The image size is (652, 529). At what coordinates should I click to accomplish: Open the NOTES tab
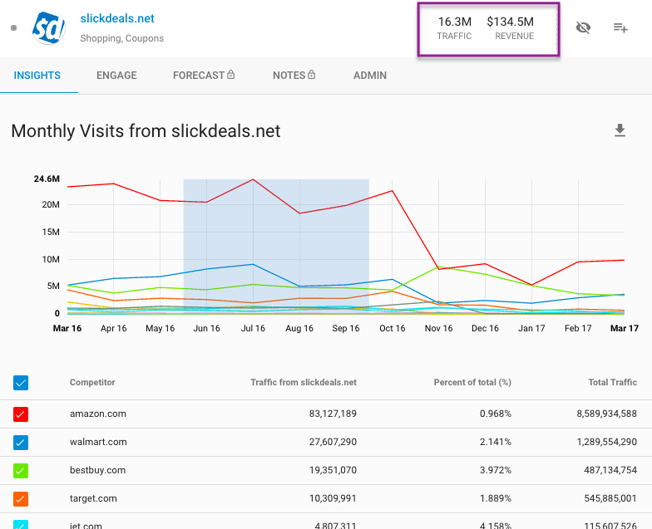pyautogui.click(x=289, y=75)
